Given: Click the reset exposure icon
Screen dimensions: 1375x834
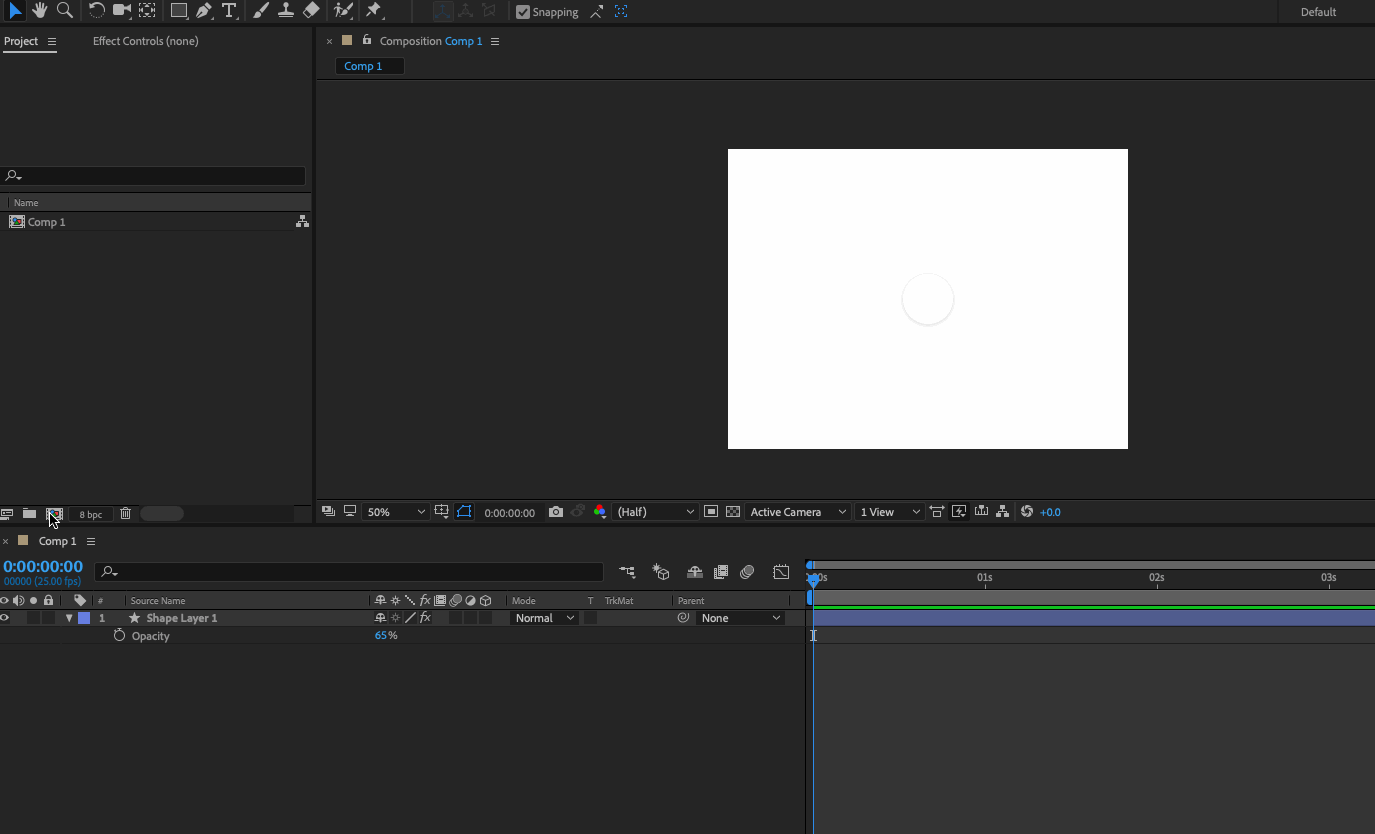Looking at the screenshot, I should pos(1026,512).
